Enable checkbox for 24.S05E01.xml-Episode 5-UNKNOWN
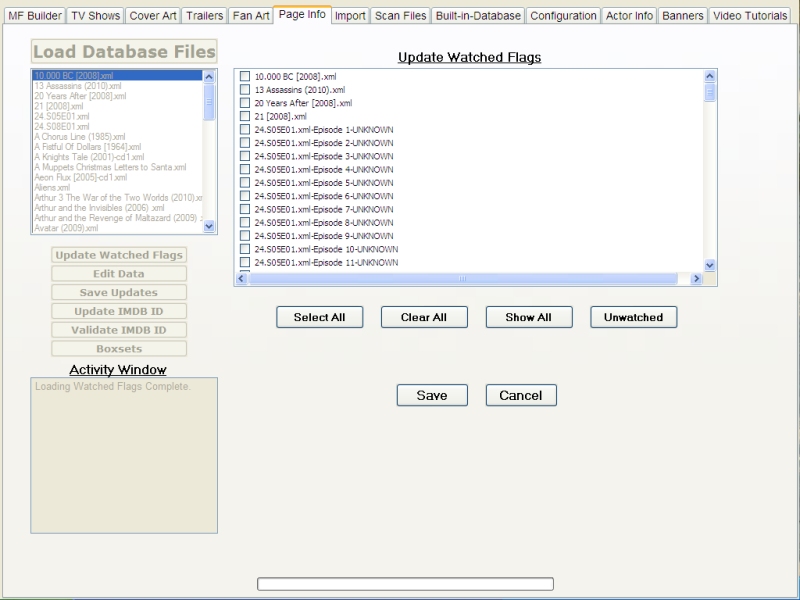Viewport: 800px width, 600px height. click(x=245, y=183)
